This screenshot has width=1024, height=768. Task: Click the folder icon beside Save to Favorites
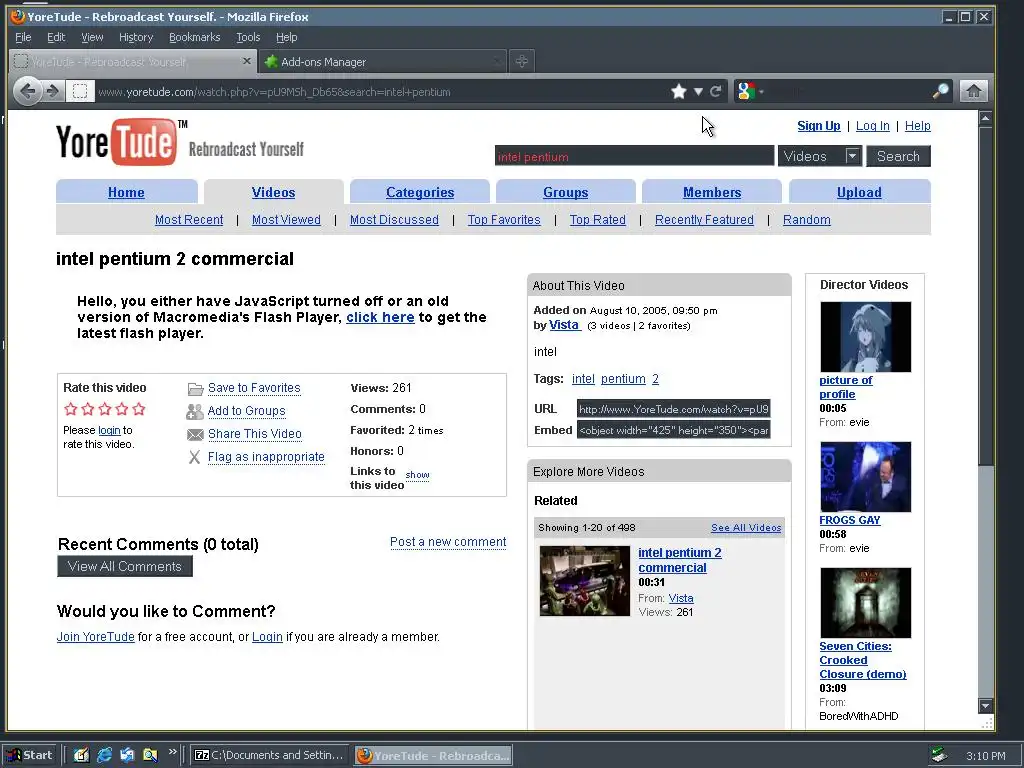(x=195, y=389)
